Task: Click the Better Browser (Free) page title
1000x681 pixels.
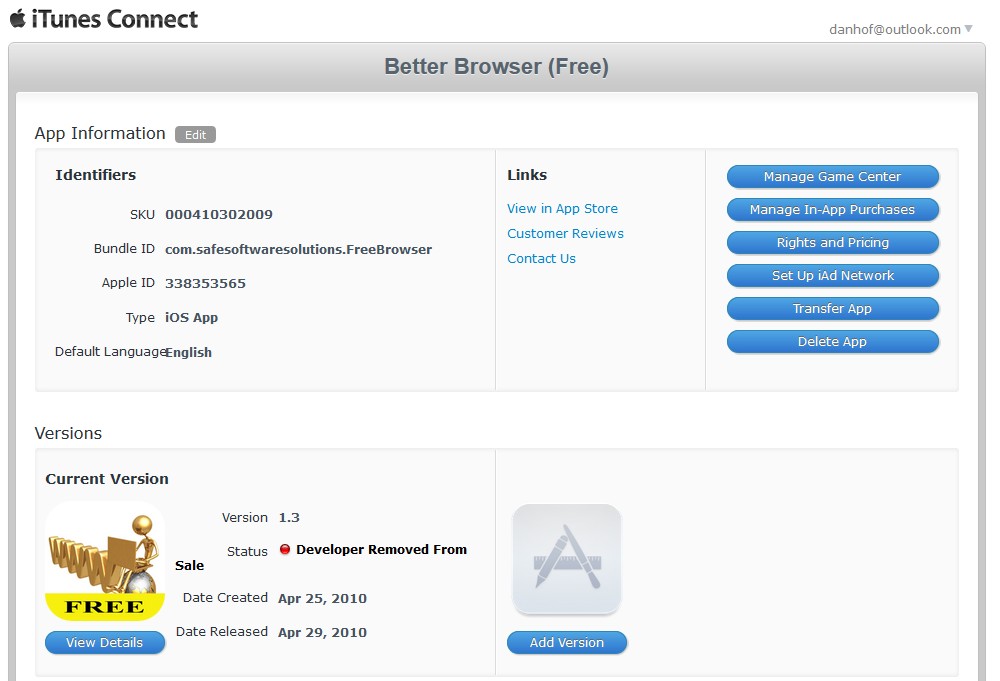Action: click(496, 66)
